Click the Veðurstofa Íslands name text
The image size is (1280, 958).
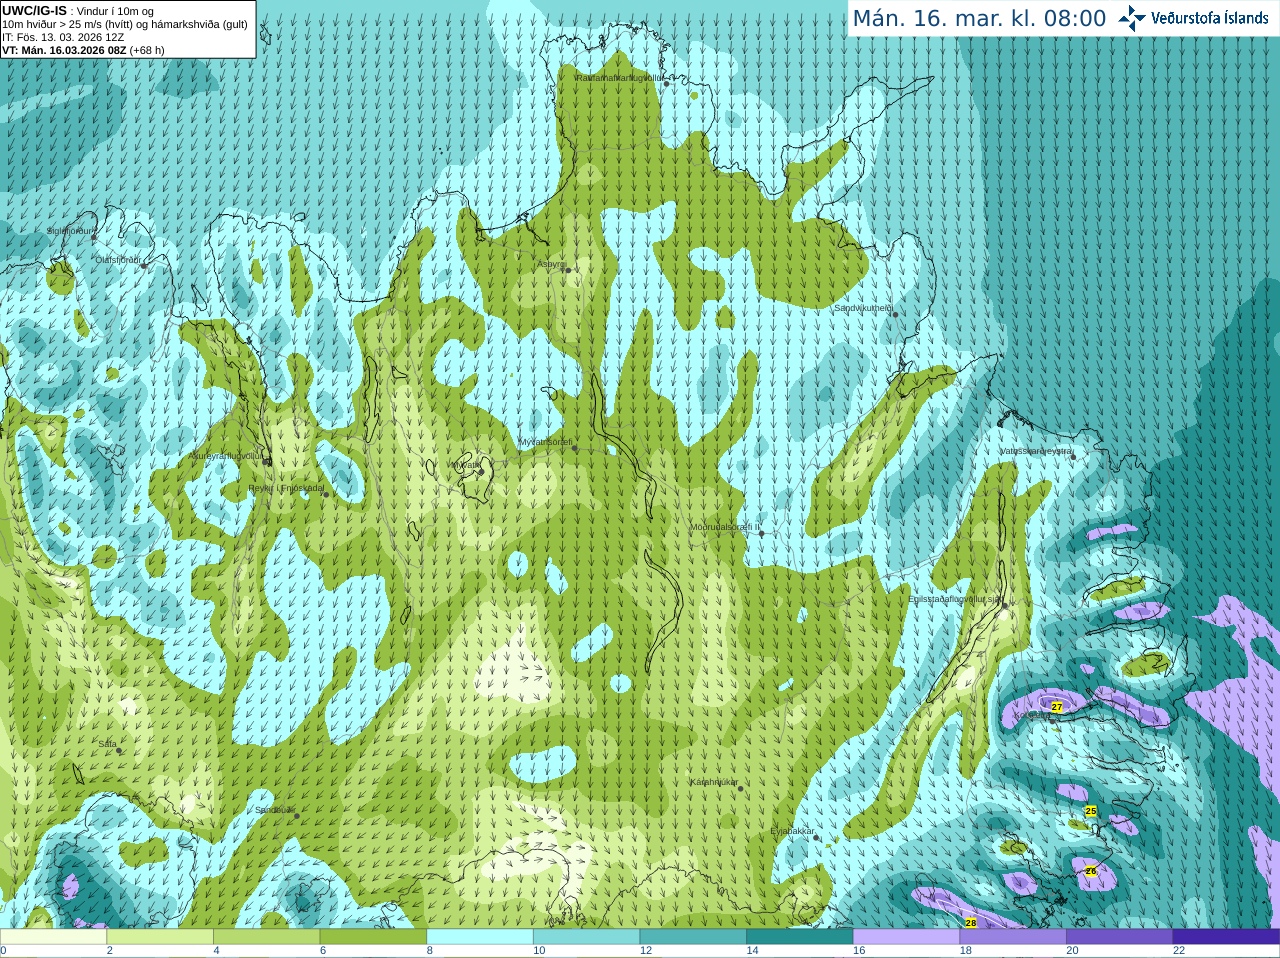coord(1210,18)
